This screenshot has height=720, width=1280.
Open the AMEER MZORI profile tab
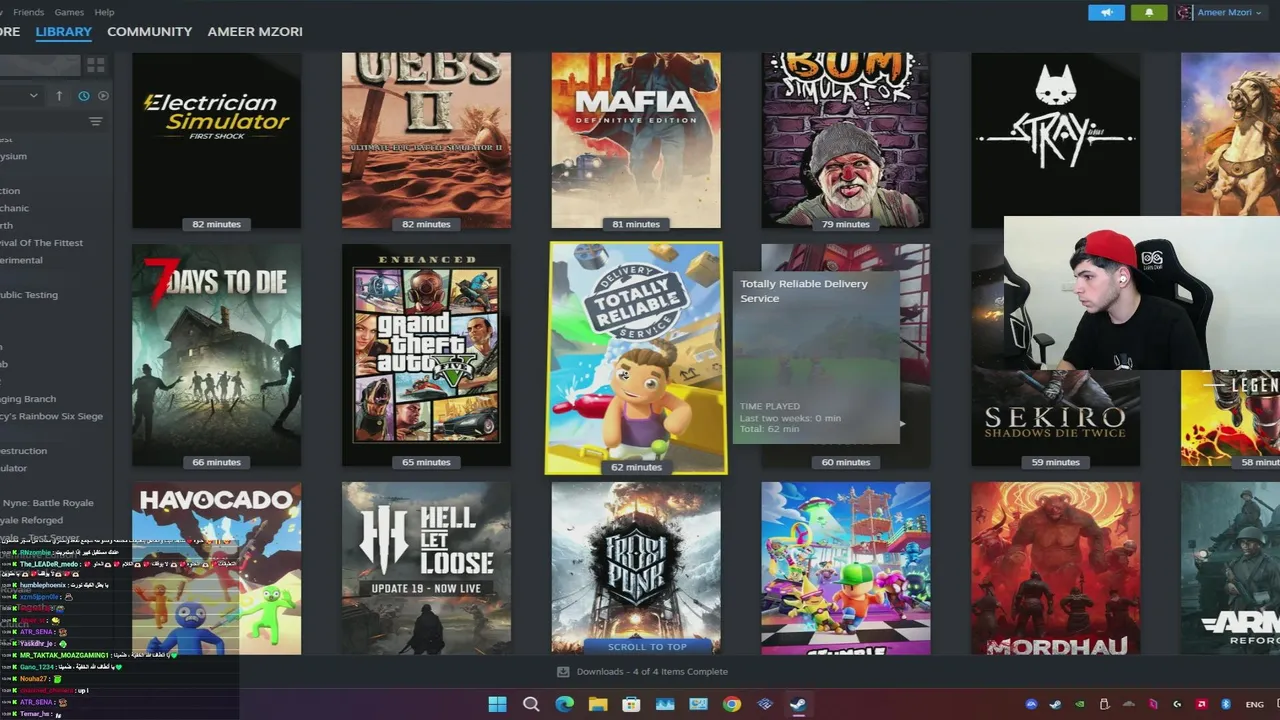[255, 32]
